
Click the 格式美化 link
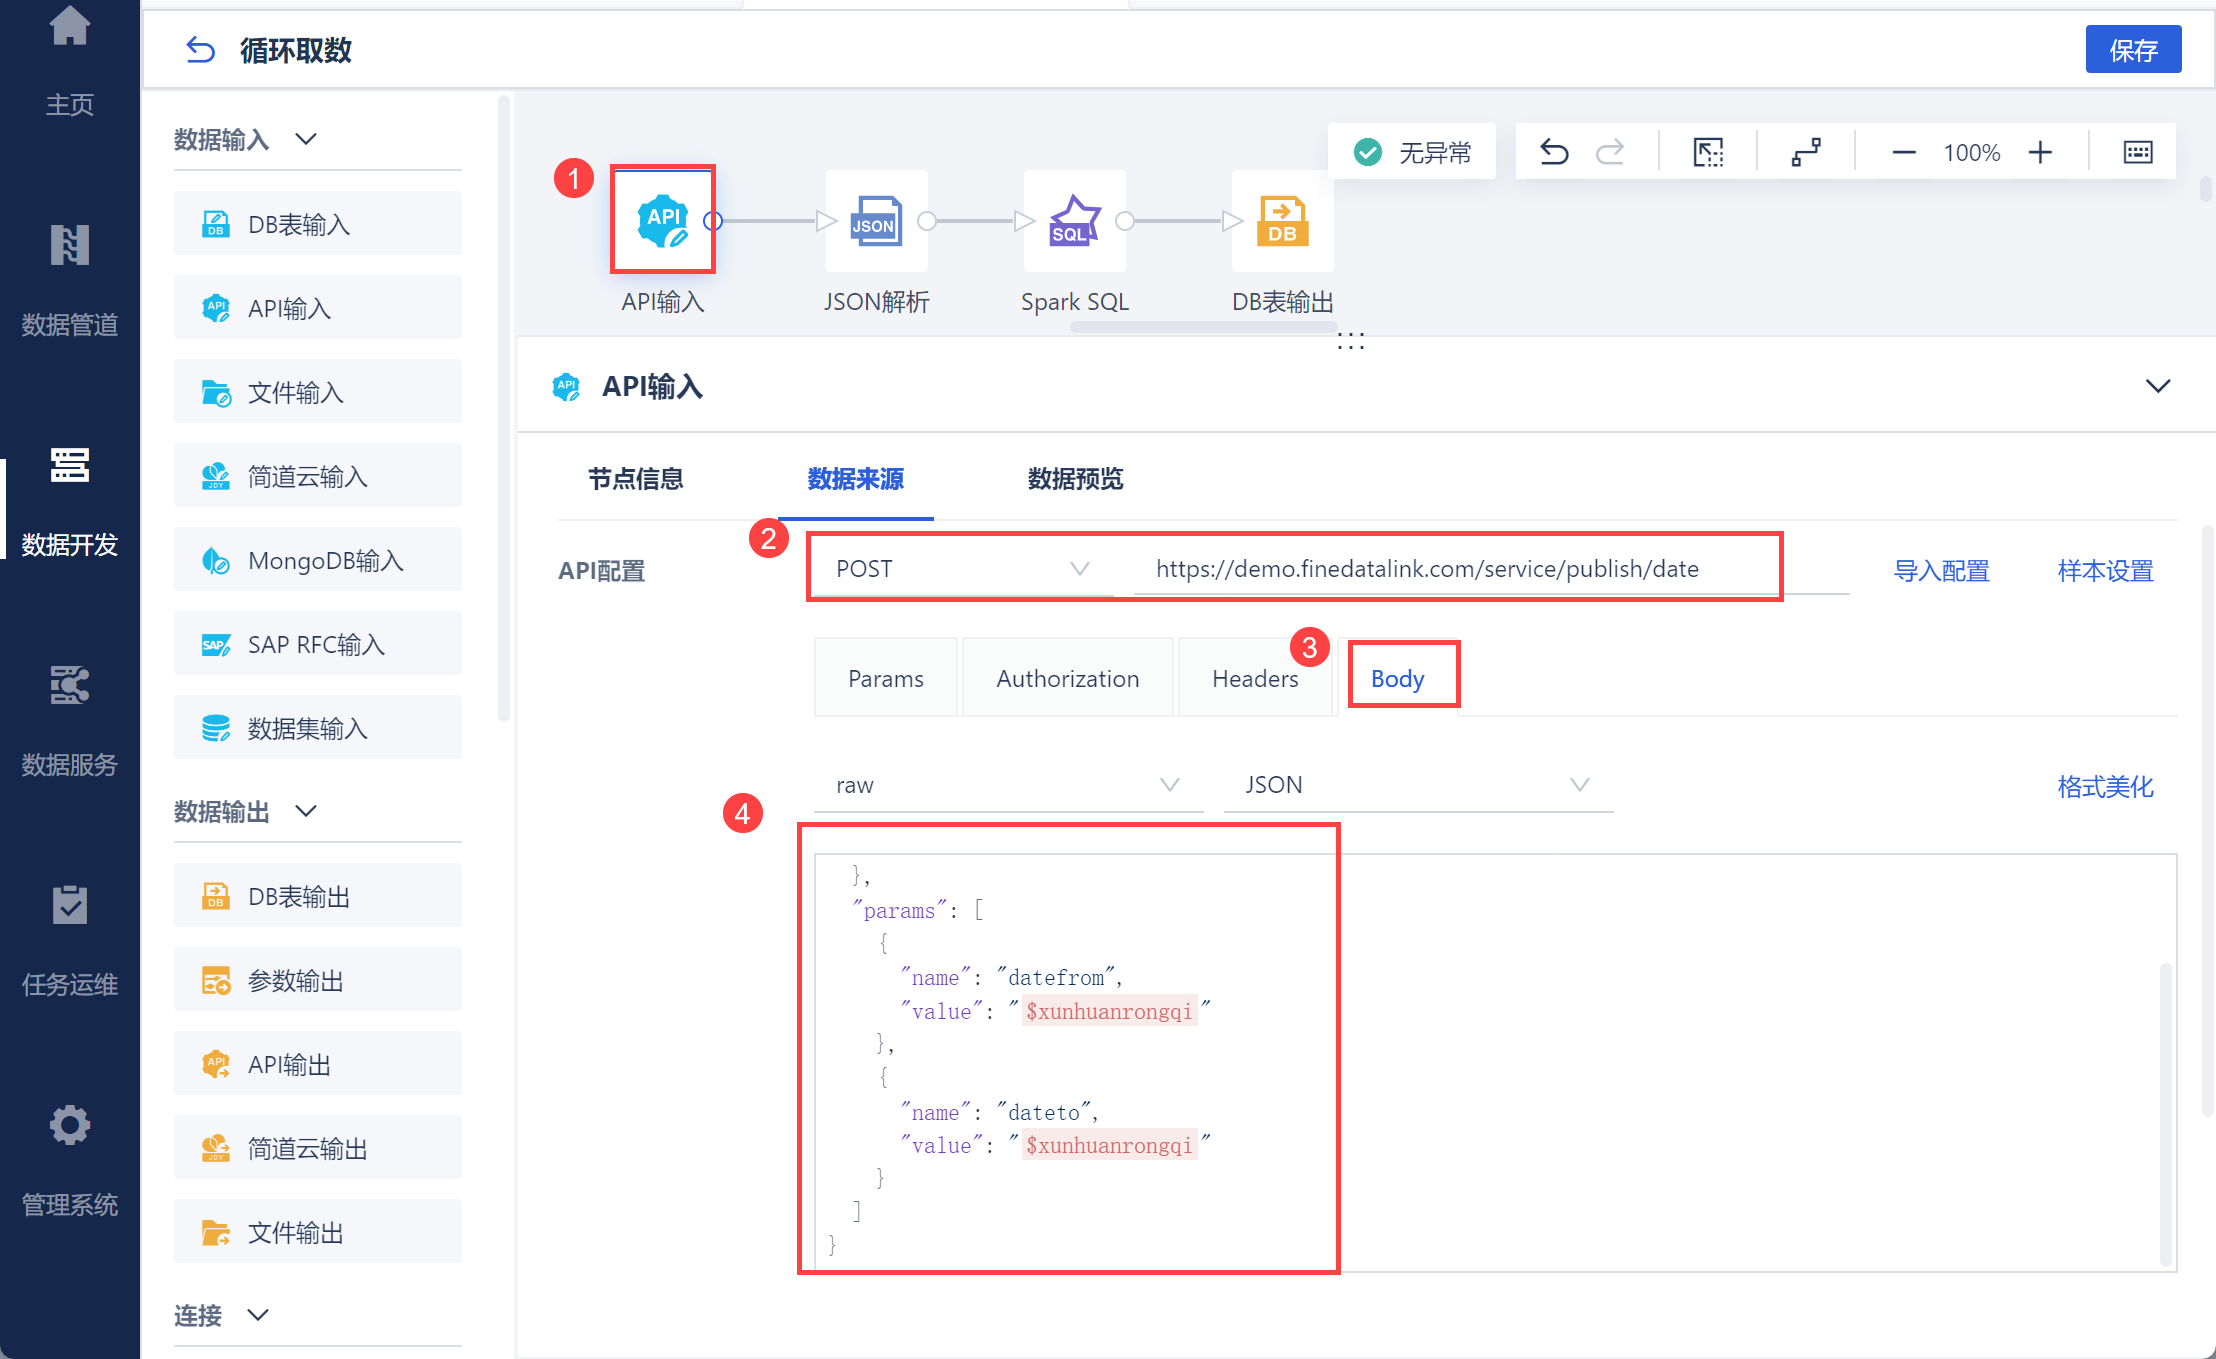[x=2104, y=787]
